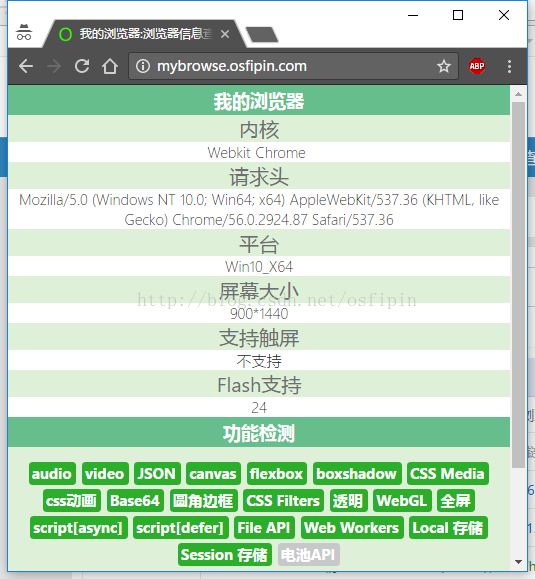Click the Local 存储 badge
The image size is (535, 579).
pos(448,528)
